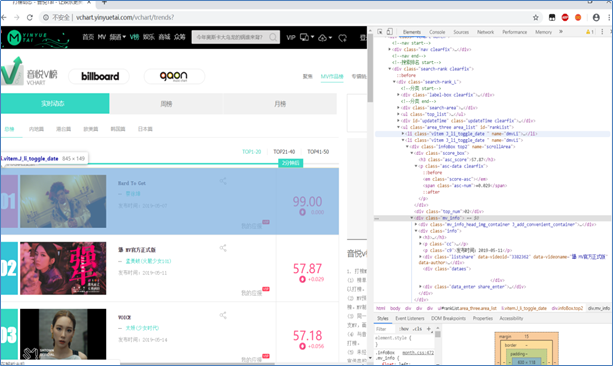Image resolution: width=613 pixels, height=366 pixels.
Task: Click the orange extension icon beside ABP
Action: [578, 17]
